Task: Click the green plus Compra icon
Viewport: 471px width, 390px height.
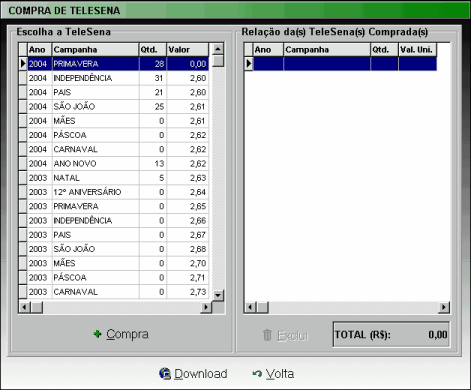Action: 97,334
